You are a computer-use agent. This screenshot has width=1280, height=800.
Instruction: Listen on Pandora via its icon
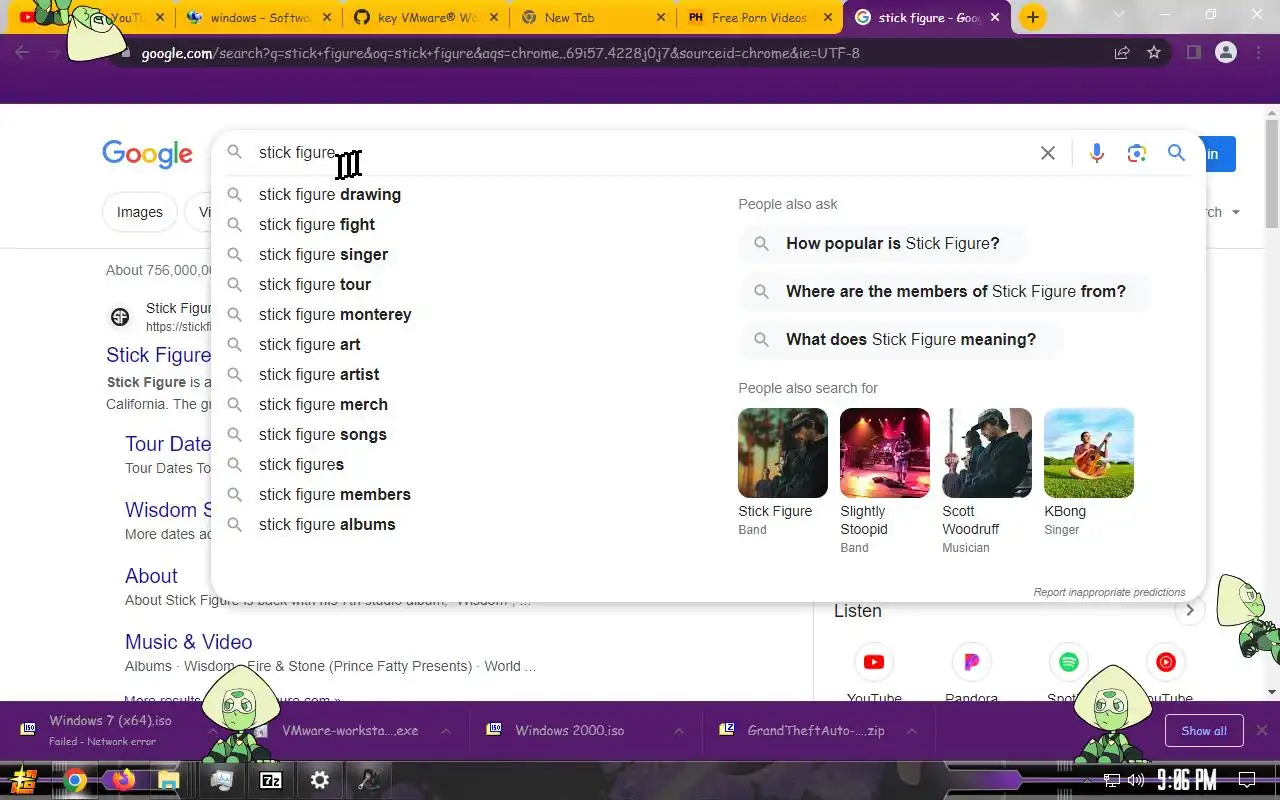point(971,662)
